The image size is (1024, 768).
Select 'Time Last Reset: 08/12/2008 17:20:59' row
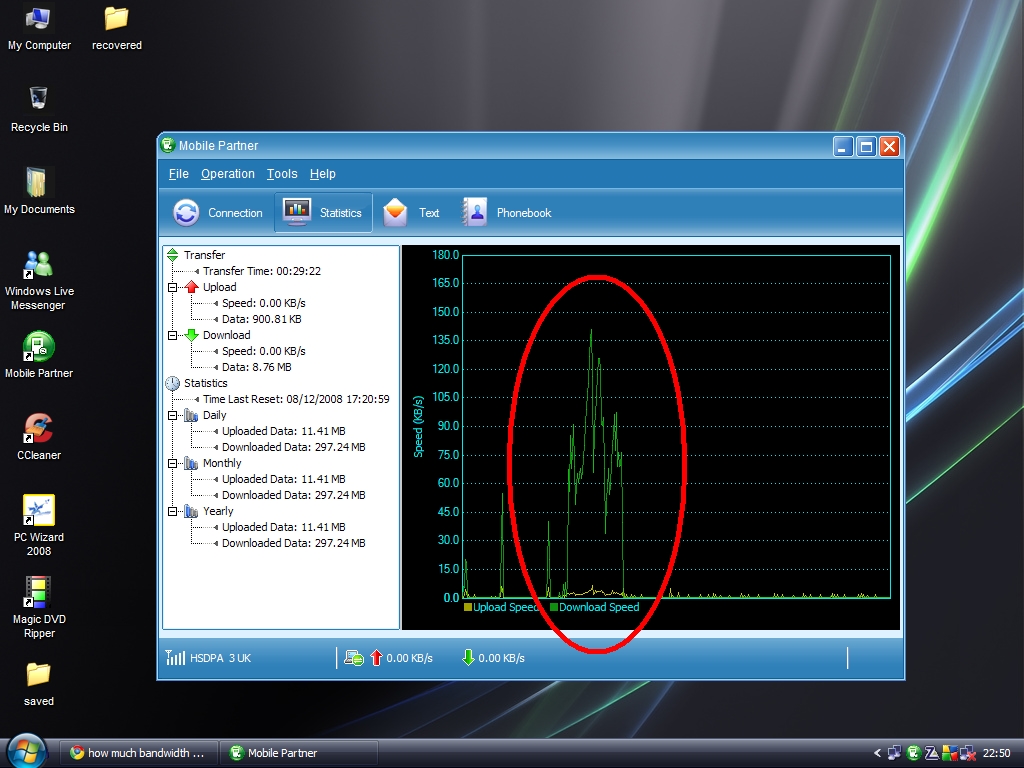point(296,399)
